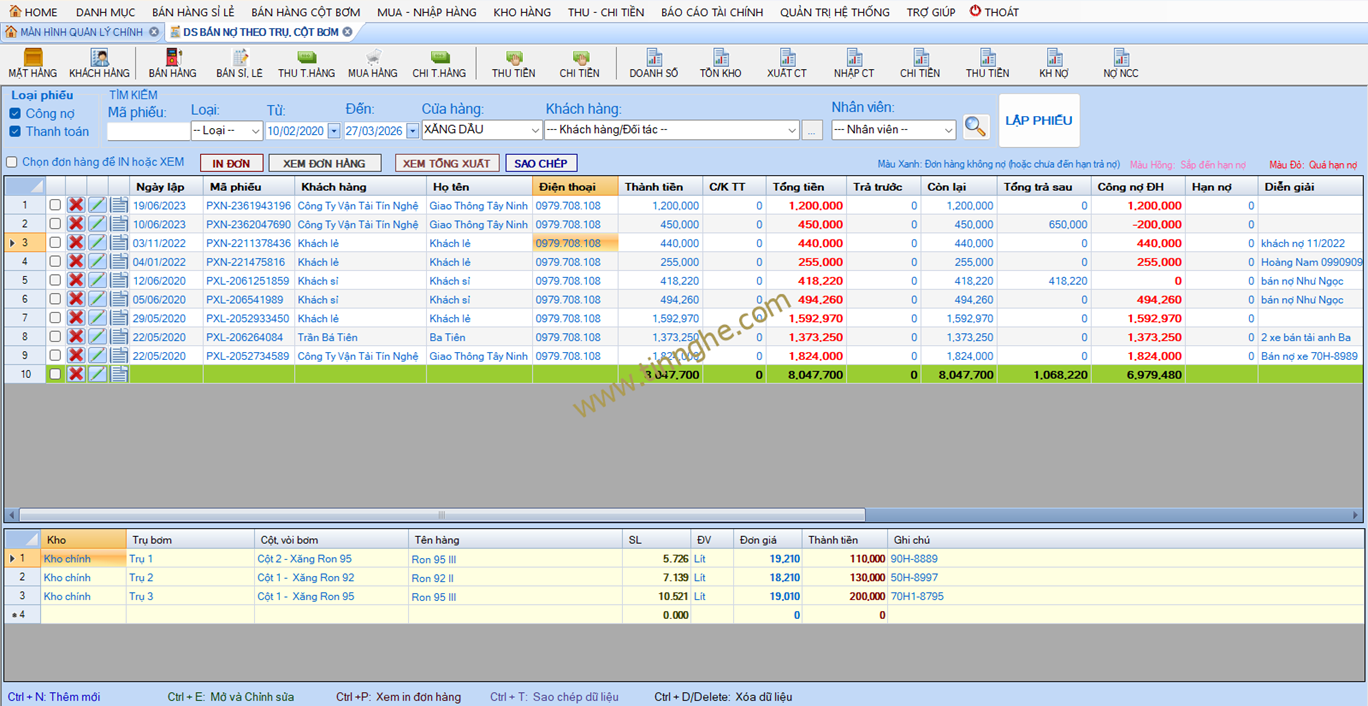Open the Nợ NCC report icon
This screenshot has height=706, width=1368.
1120,63
